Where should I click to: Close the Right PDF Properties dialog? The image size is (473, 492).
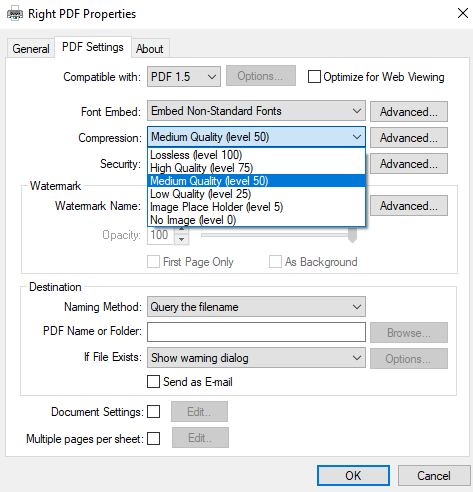463,13
